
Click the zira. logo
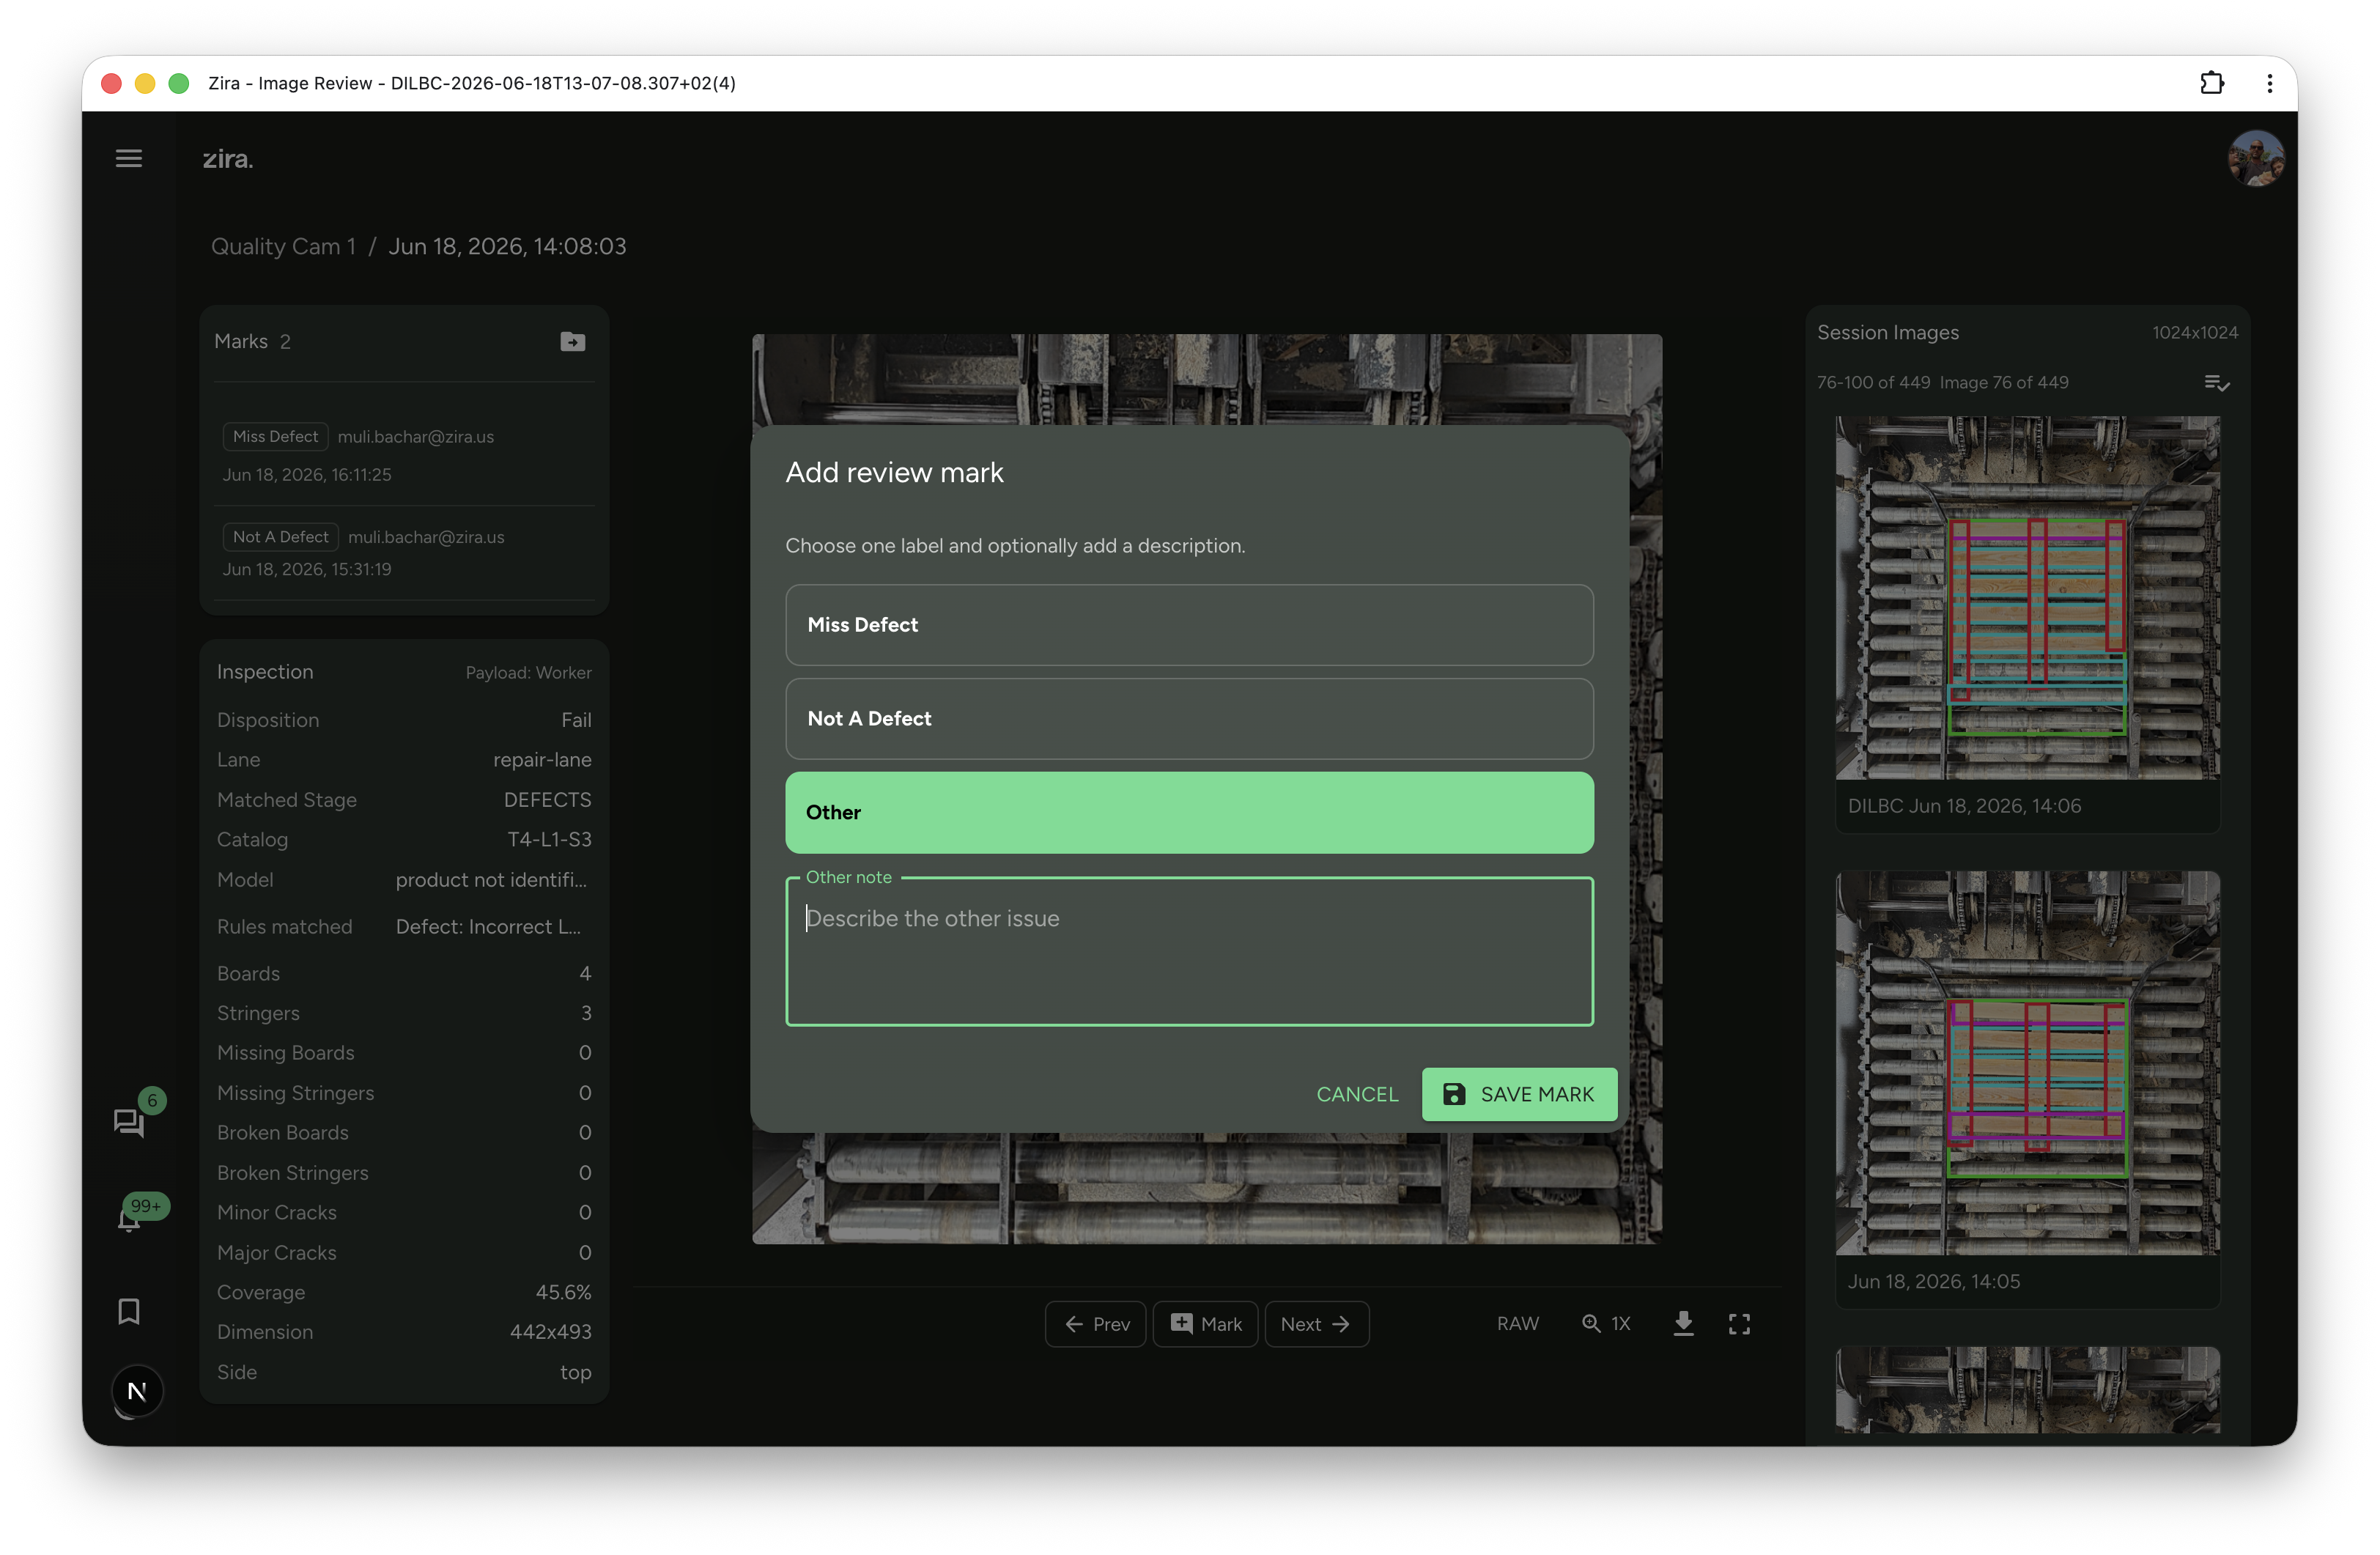tap(228, 159)
